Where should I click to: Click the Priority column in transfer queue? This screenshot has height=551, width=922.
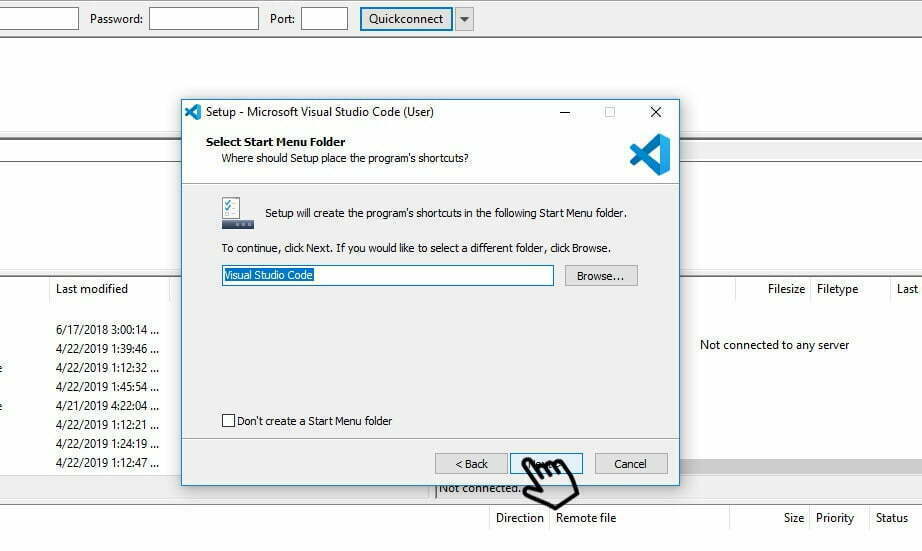coord(834,518)
